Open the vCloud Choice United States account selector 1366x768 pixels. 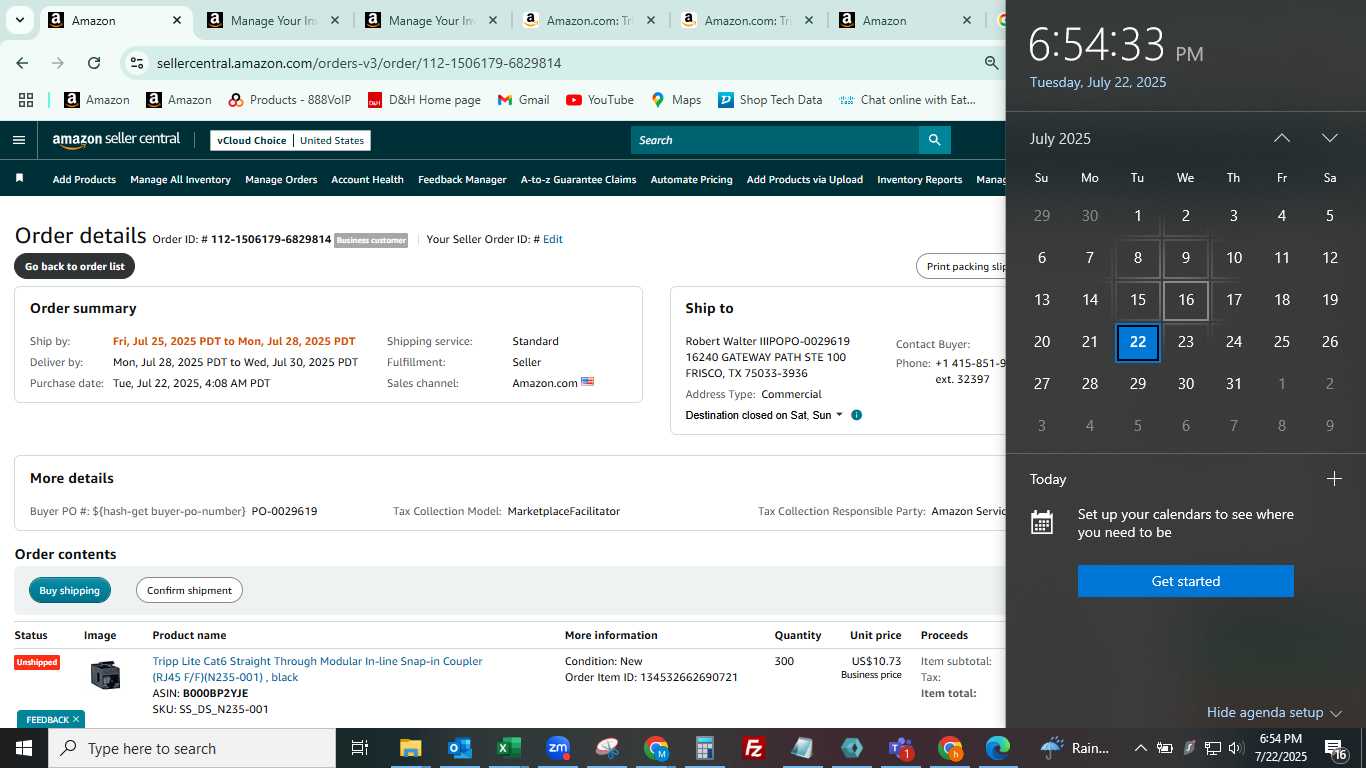tap(290, 140)
